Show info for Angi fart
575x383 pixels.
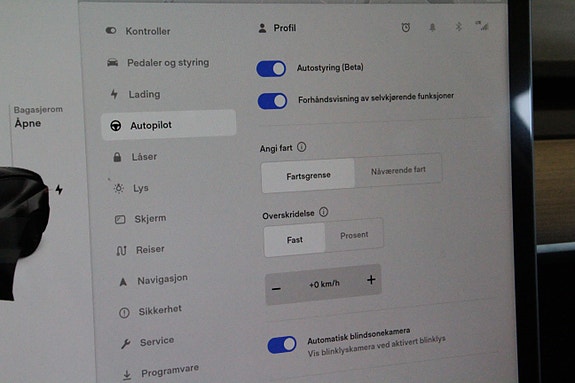(301, 147)
